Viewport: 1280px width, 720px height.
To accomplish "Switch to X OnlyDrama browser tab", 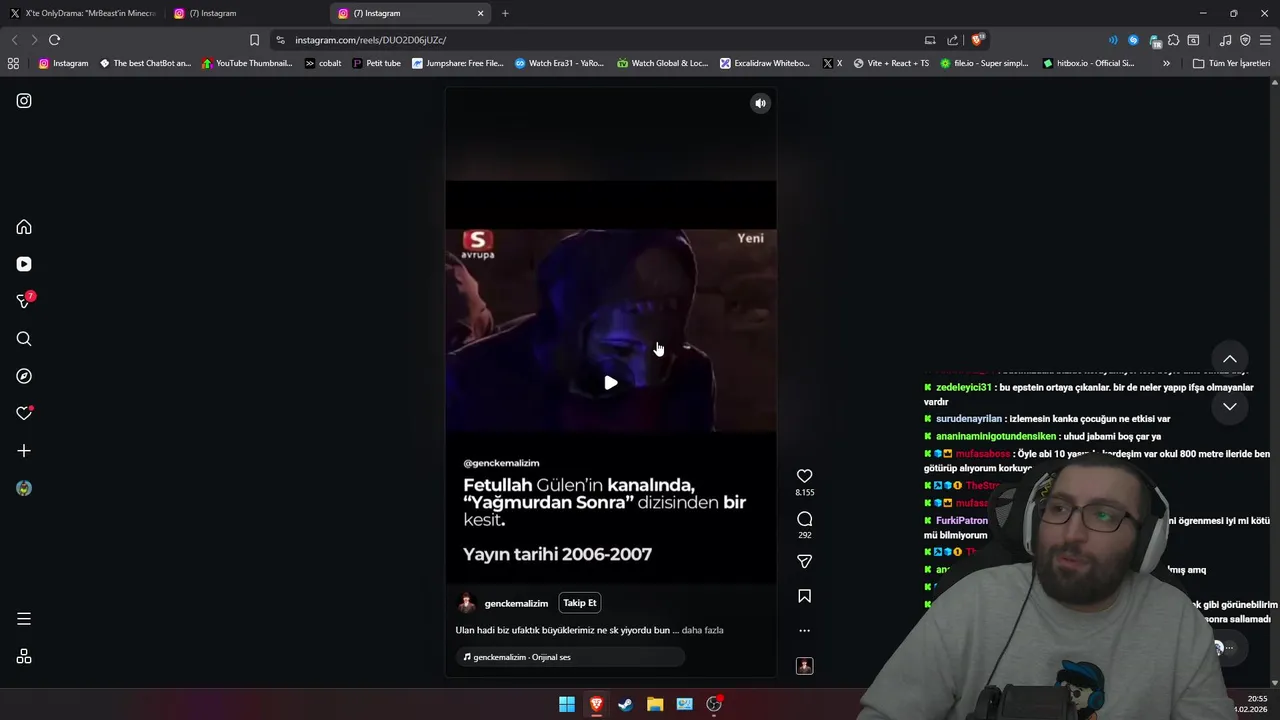I will pos(82,13).
